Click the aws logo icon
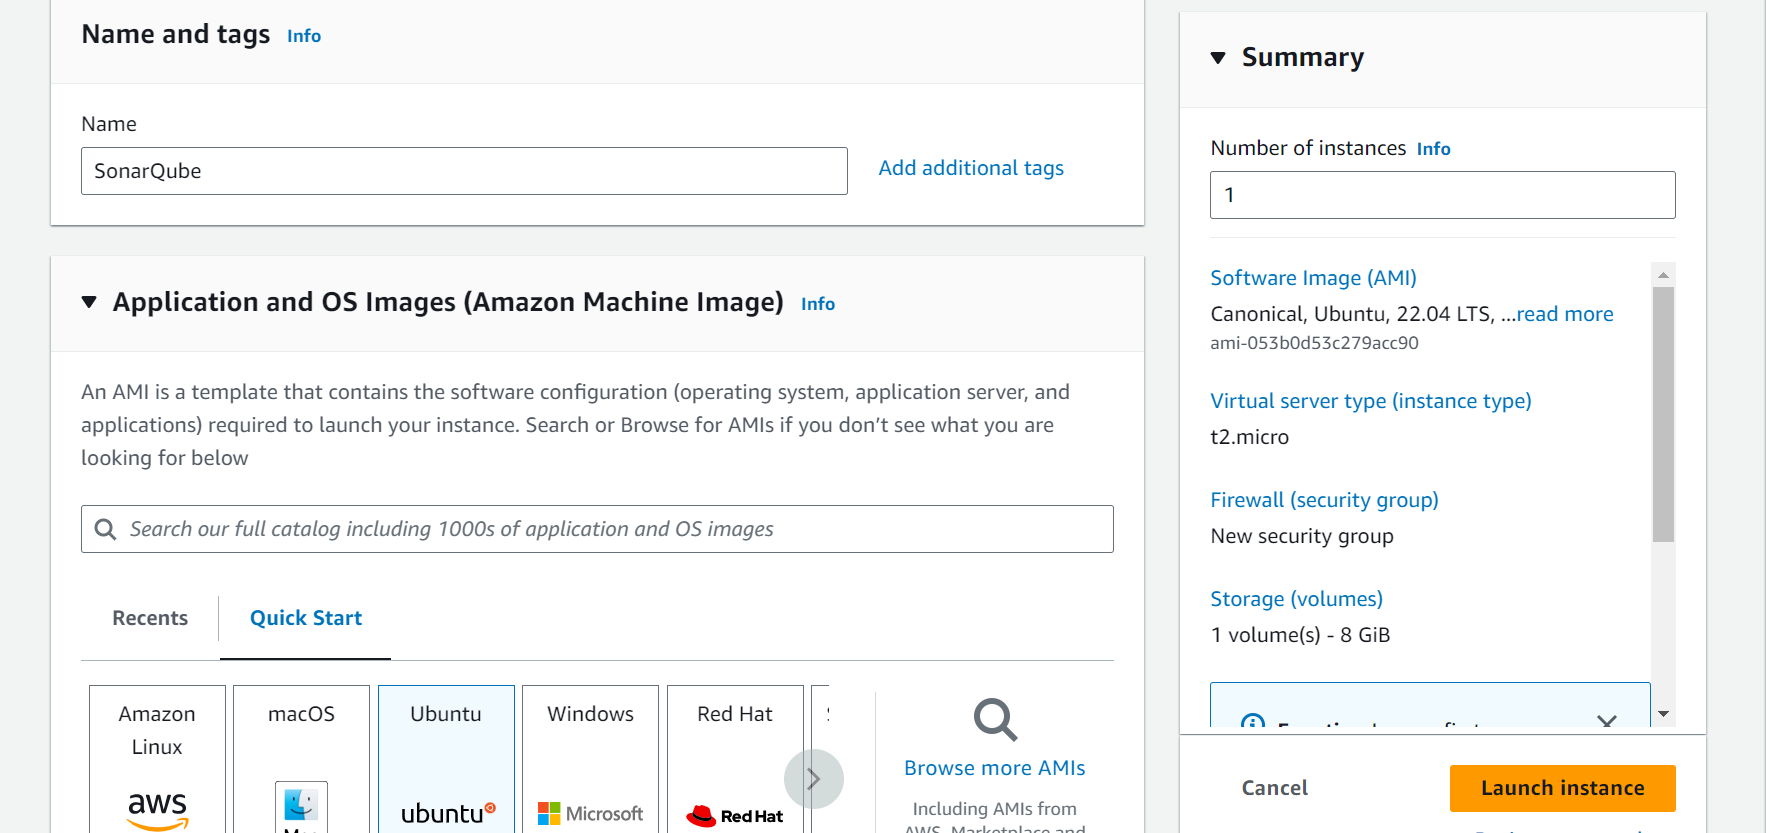 coord(157,810)
